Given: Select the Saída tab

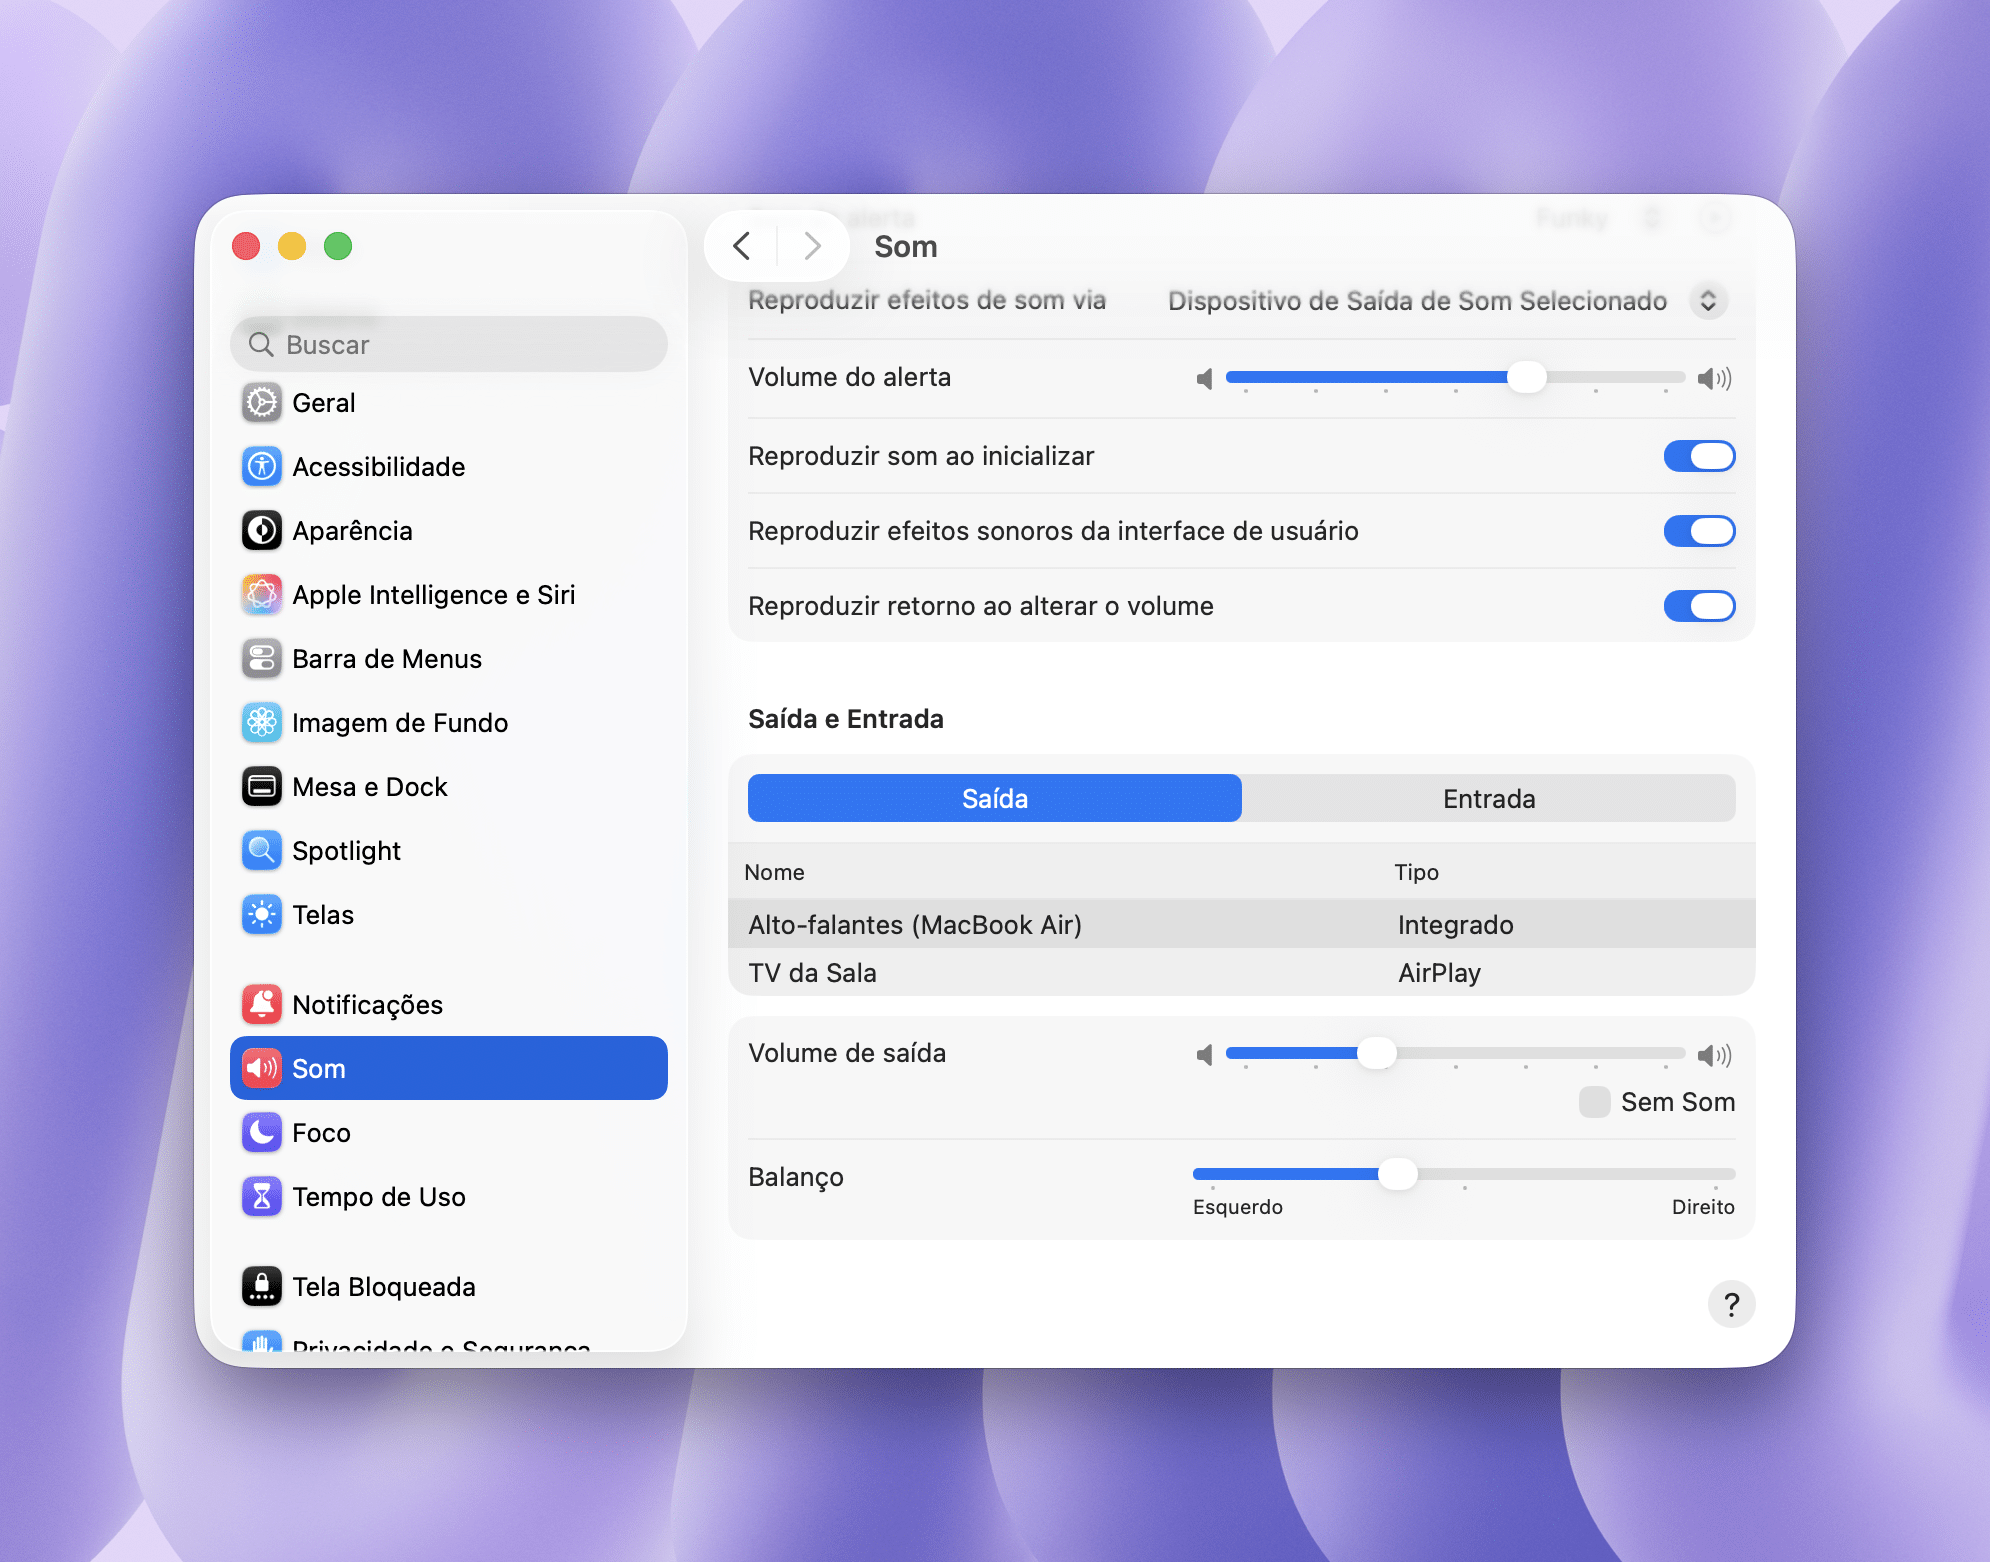Looking at the screenshot, I should (x=994, y=799).
